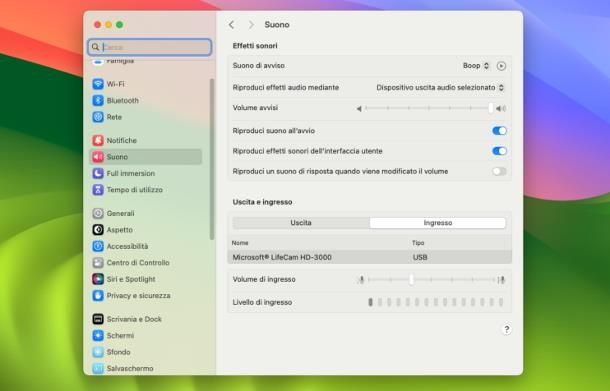Select the Rete globe icon
610x391 pixels.
pyautogui.click(x=98, y=117)
